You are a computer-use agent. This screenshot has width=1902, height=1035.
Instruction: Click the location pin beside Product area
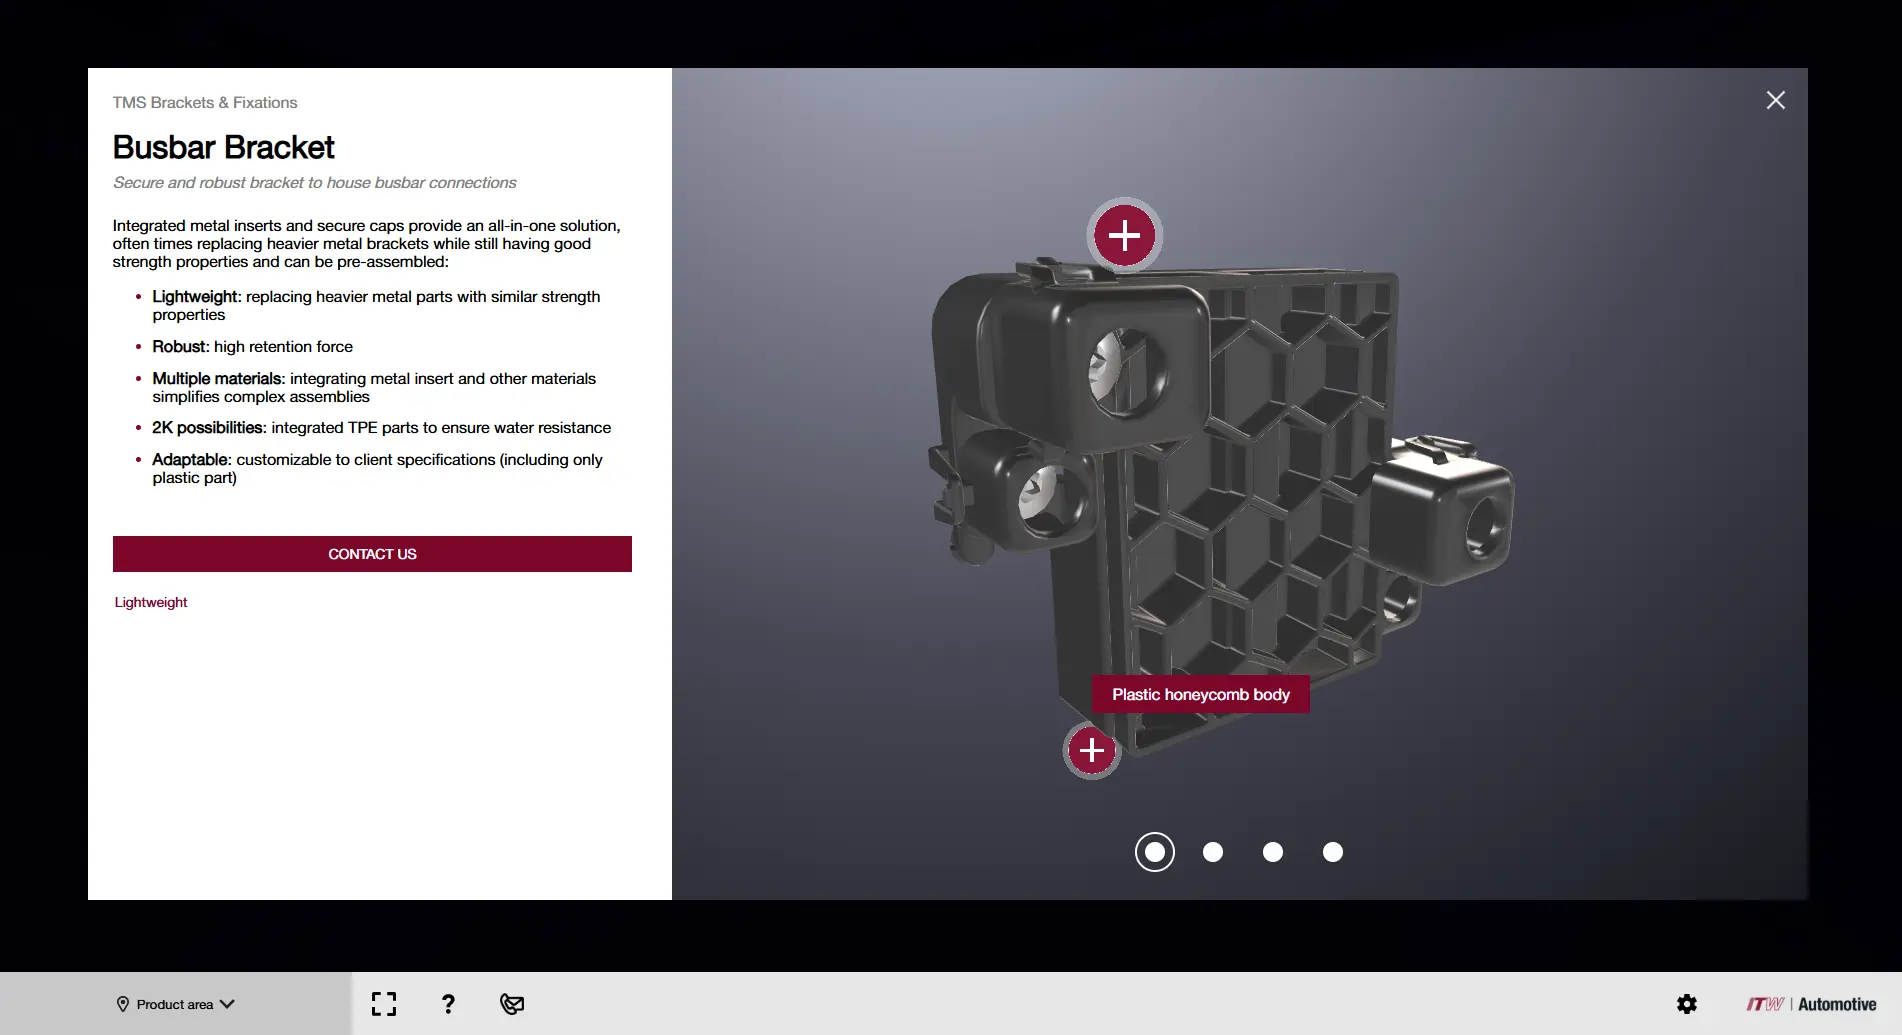tap(123, 1004)
